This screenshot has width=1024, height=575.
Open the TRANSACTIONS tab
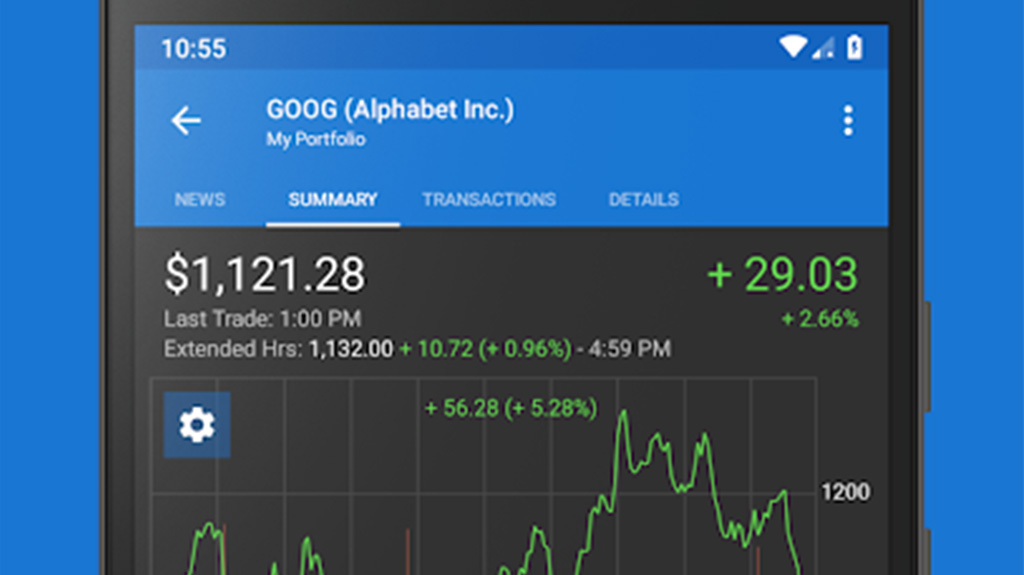pos(489,199)
